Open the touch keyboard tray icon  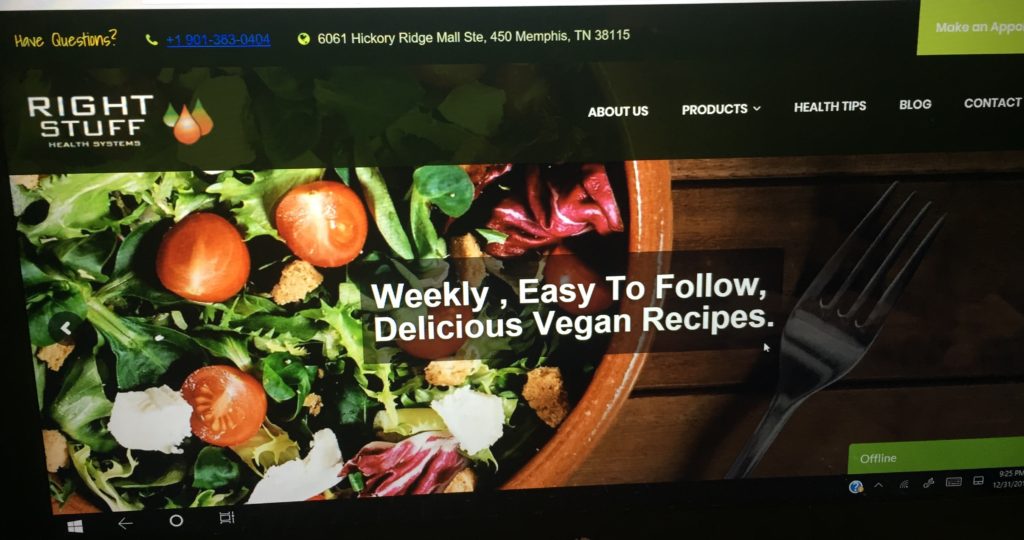(x=953, y=482)
